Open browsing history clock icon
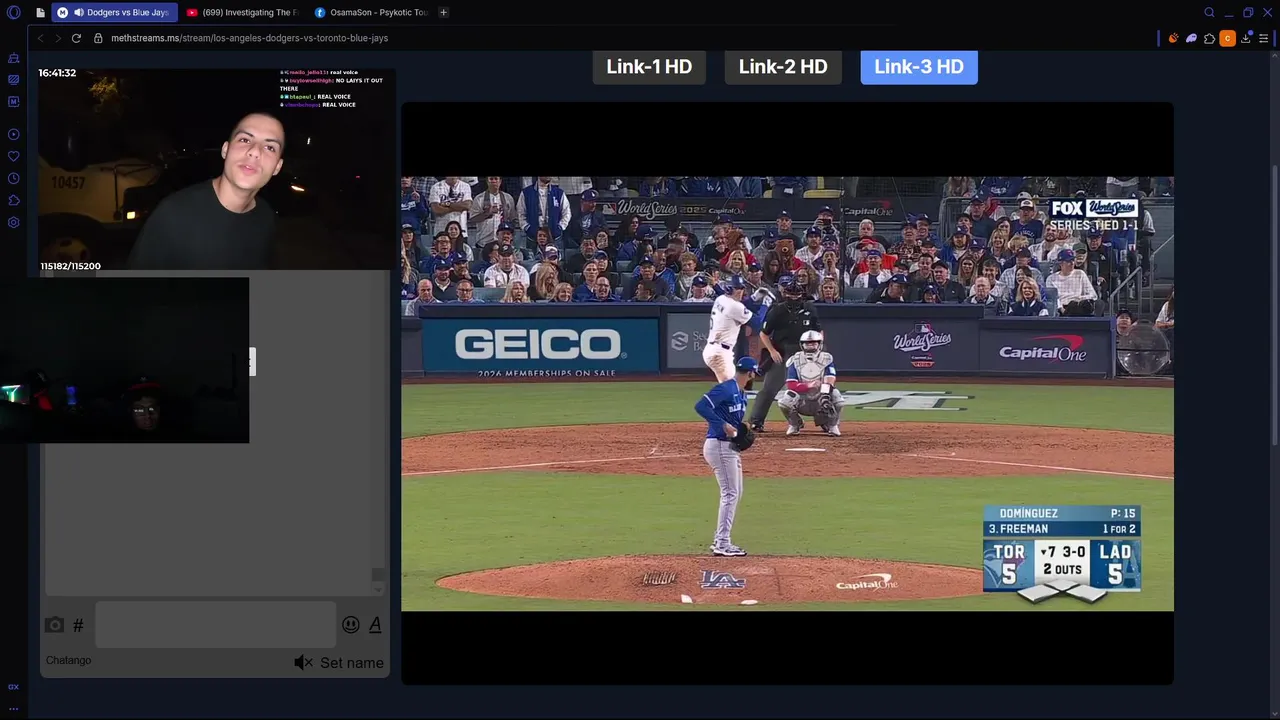 tap(13, 178)
